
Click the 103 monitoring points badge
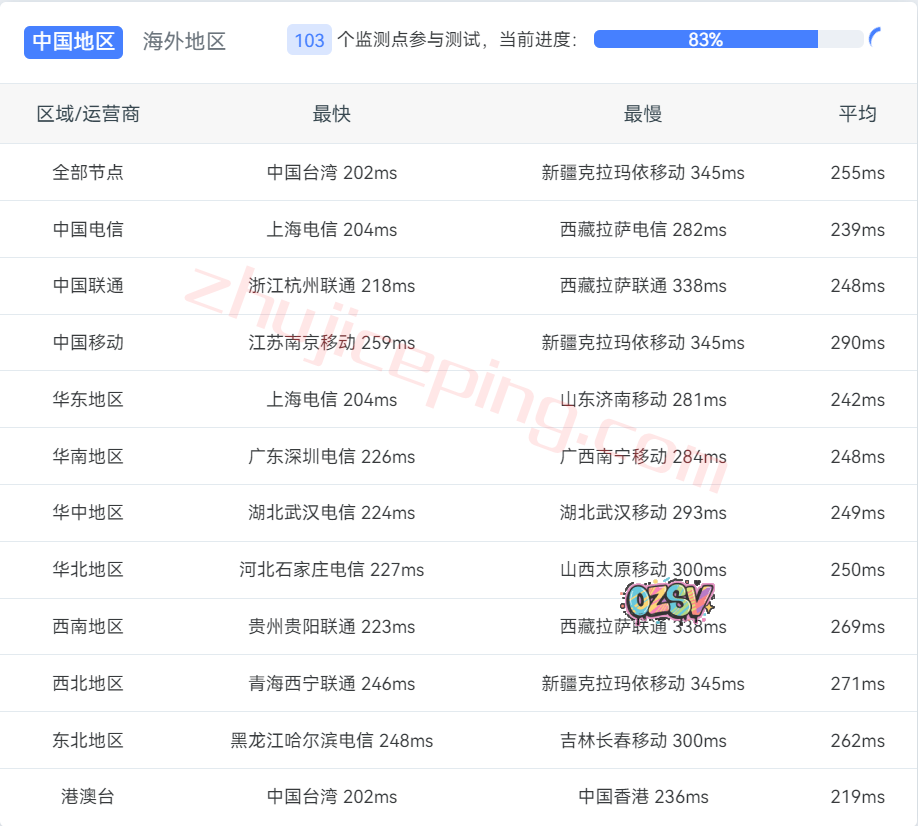pyautogui.click(x=309, y=40)
